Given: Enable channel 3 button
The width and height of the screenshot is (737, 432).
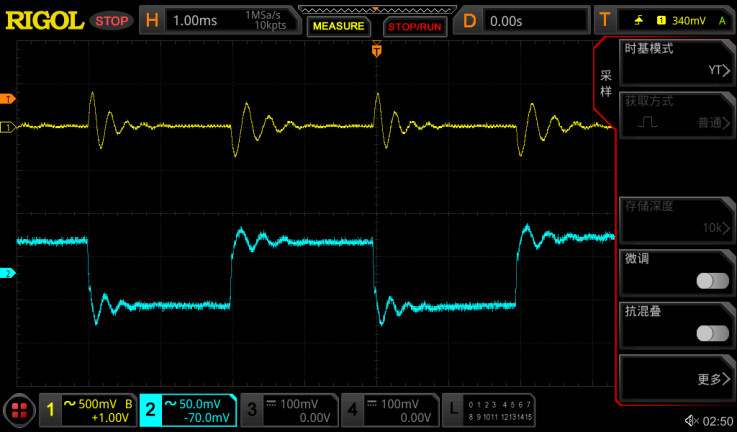Looking at the screenshot, I should [252, 410].
